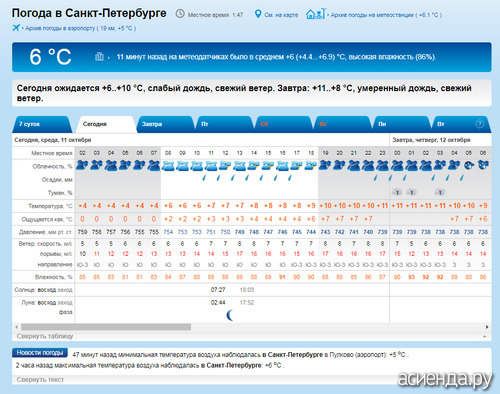This screenshot has height=394, width=500.
Task: Click the collapse arrow at table bottom right
Action: (x=484, y=336)
